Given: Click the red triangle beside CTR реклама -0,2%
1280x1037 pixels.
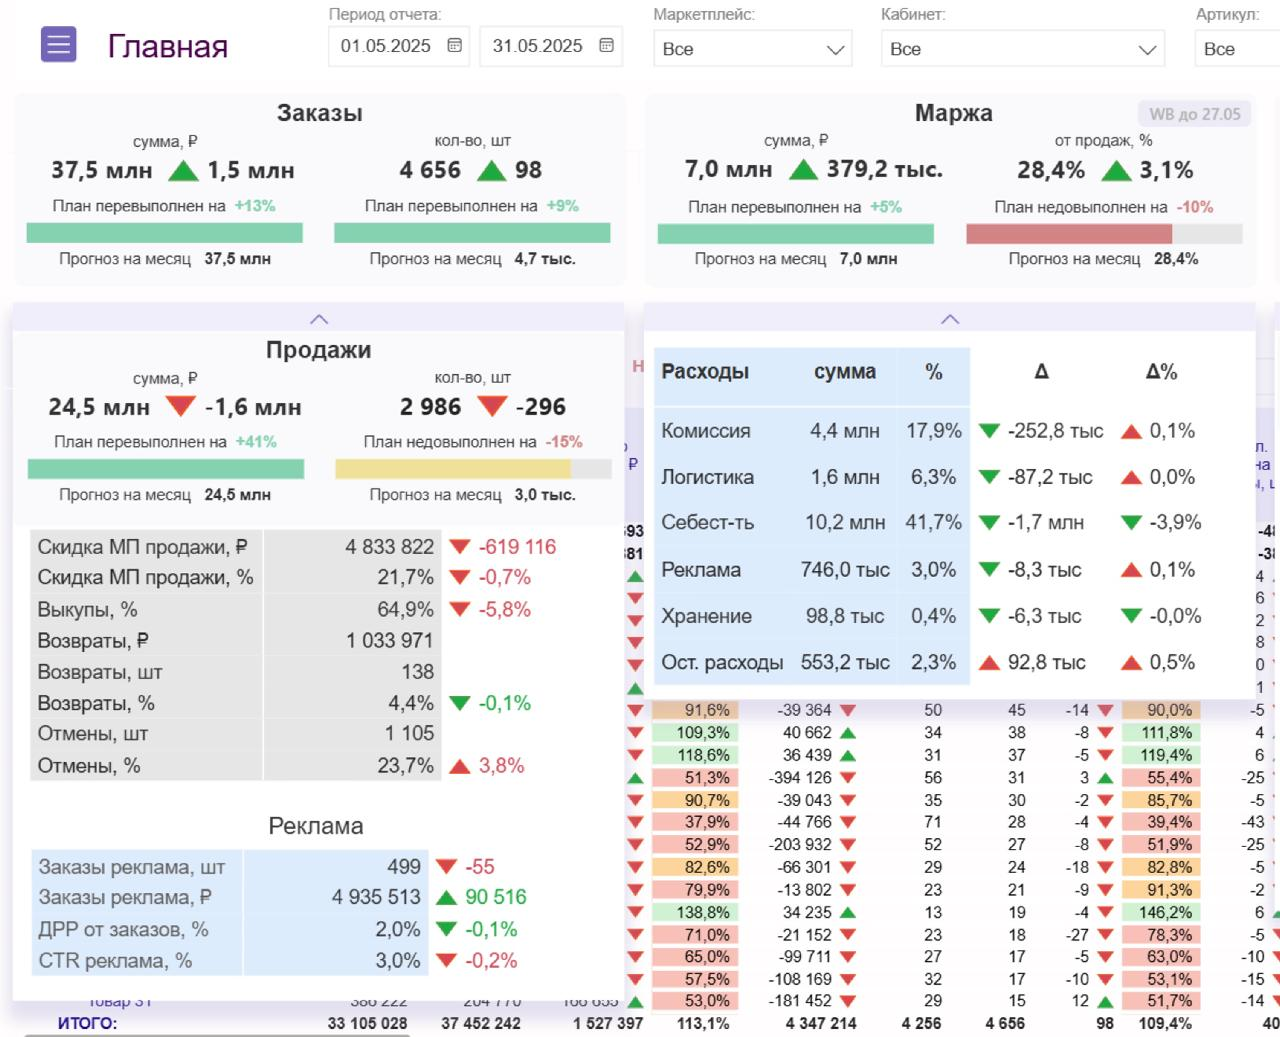Looking at the screenshot, I should pos(446,959).
